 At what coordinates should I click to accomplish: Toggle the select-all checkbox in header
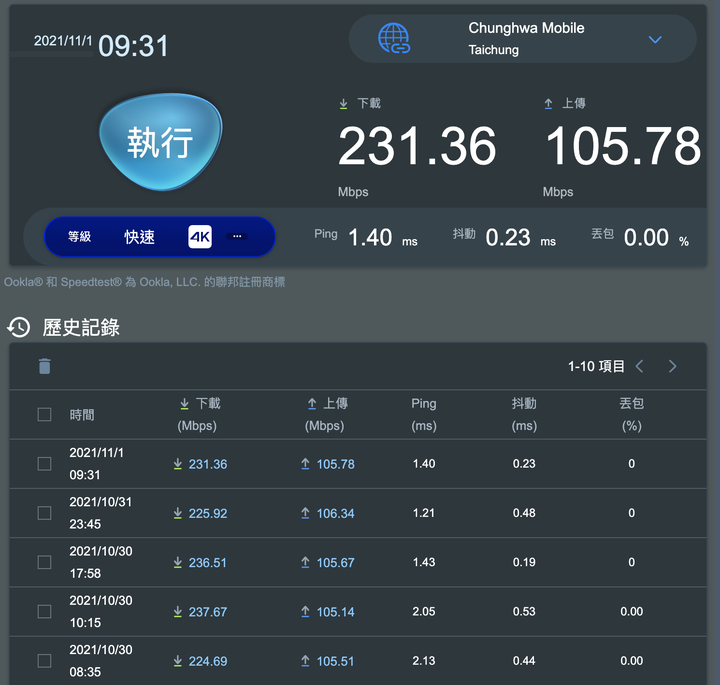[44, 415]
